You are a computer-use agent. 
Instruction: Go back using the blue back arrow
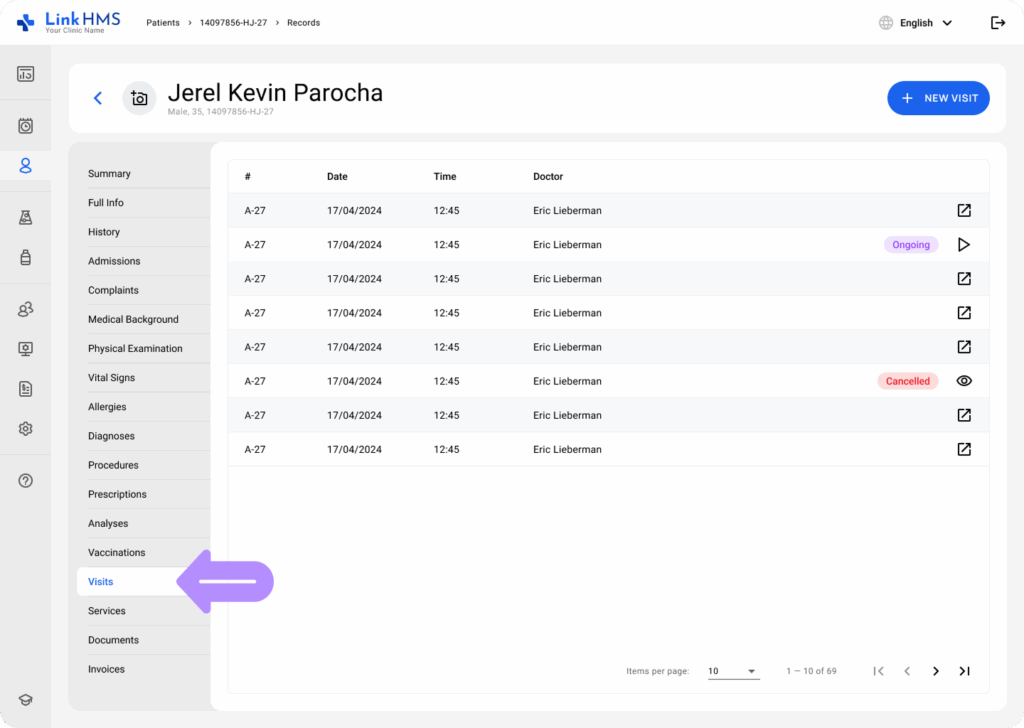click(98, 98)
